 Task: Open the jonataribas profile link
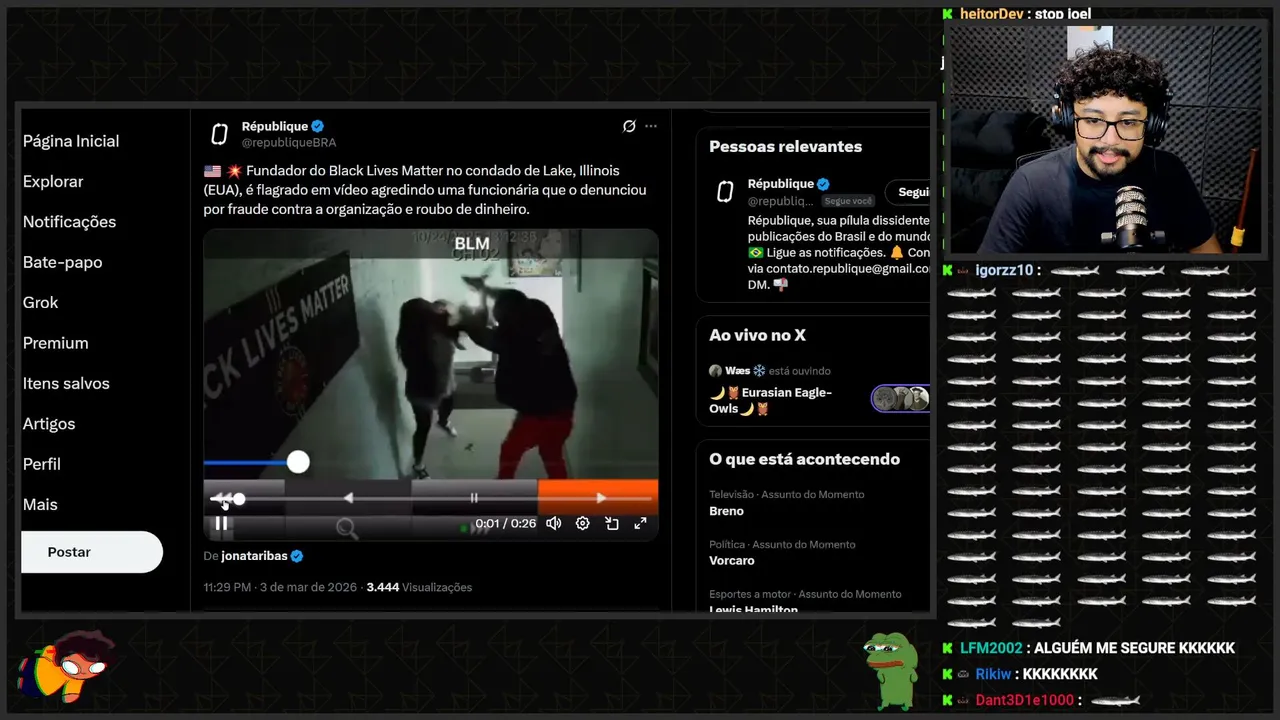pyautogui.click(x=254, y=556)
